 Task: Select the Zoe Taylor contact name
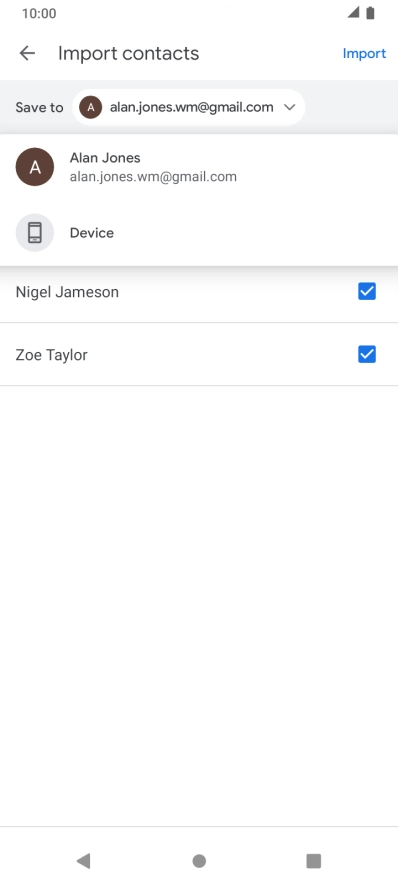(x=51, y=355)
